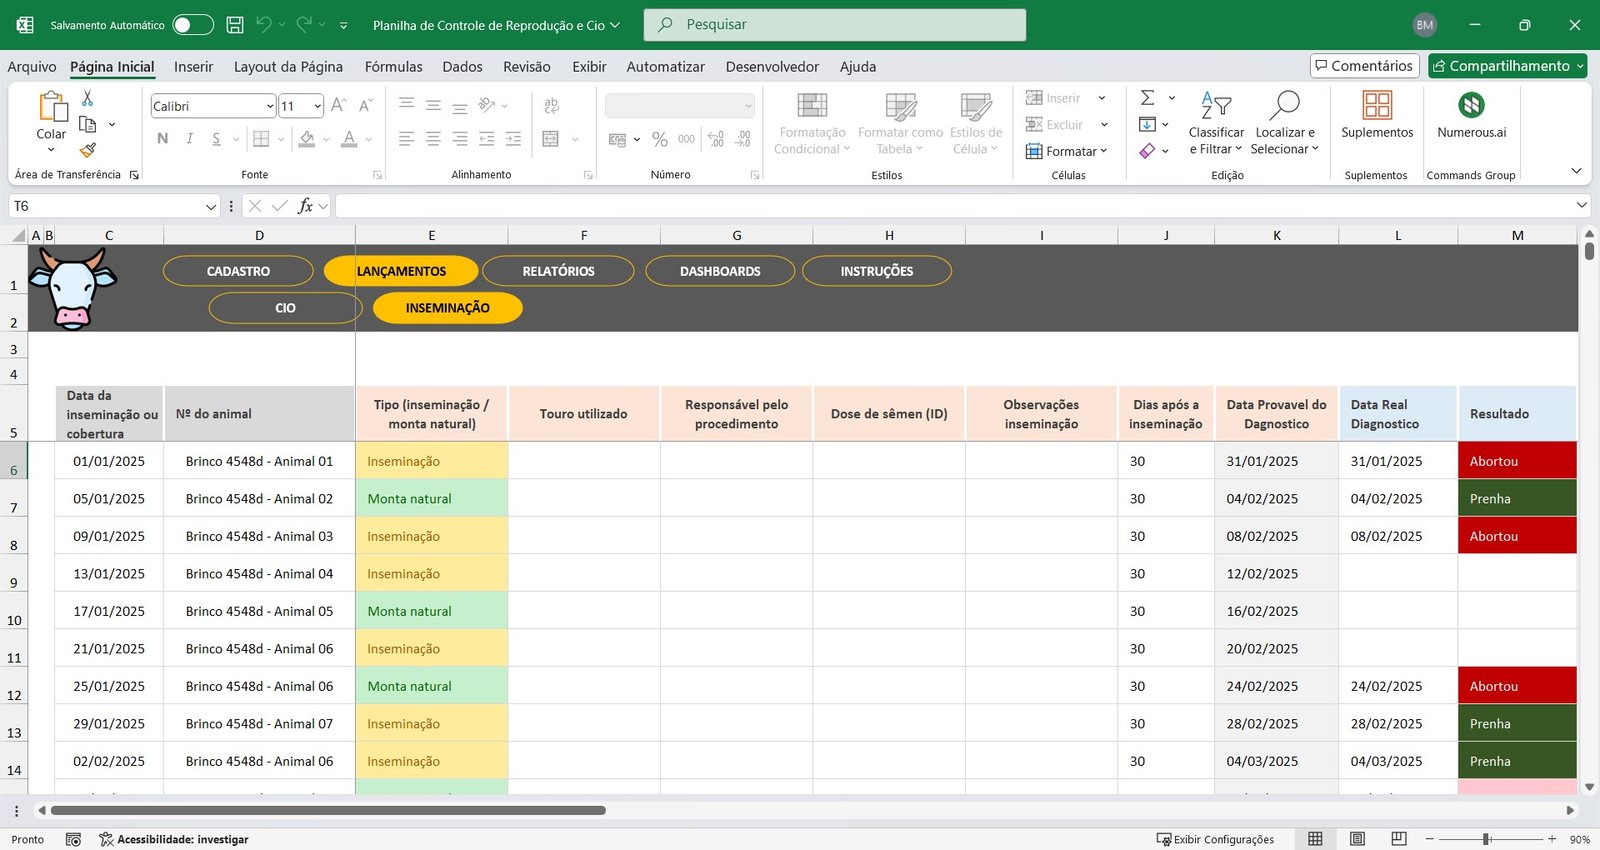Switch to the Dados ribbon tab

click(x=462, y=67)
